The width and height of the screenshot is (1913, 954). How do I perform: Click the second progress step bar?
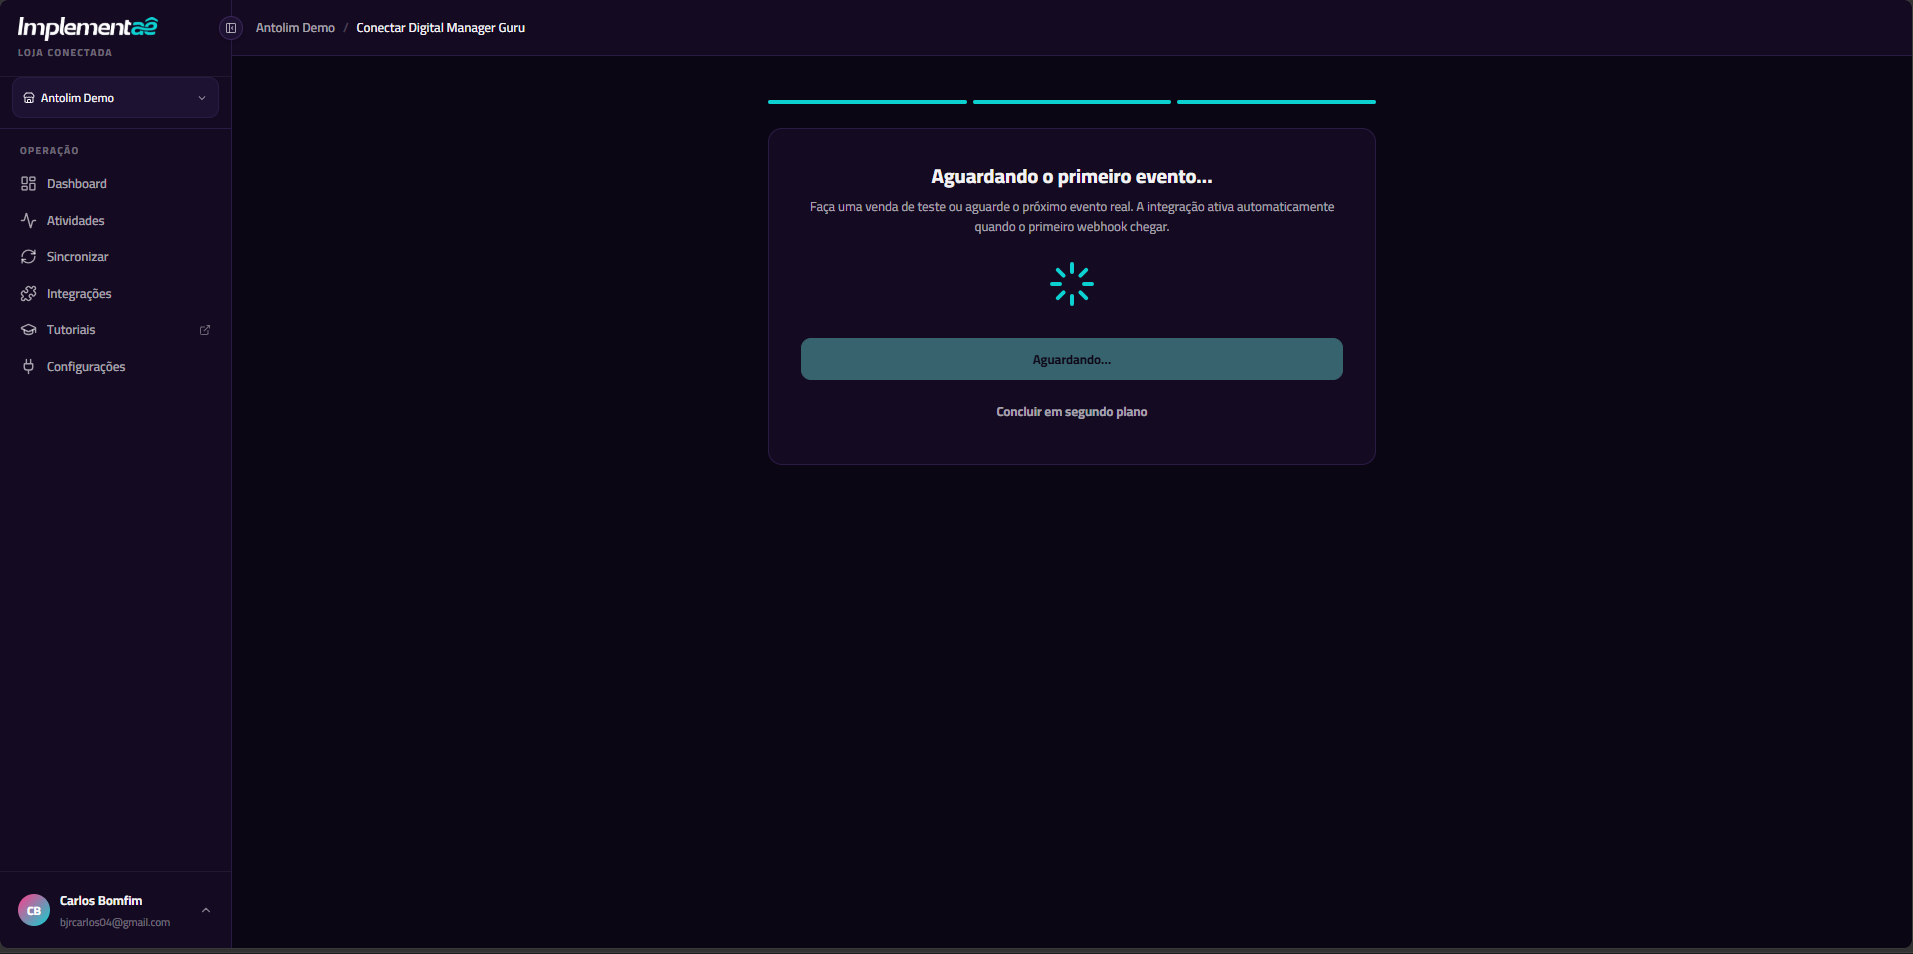coord(1072,102)
